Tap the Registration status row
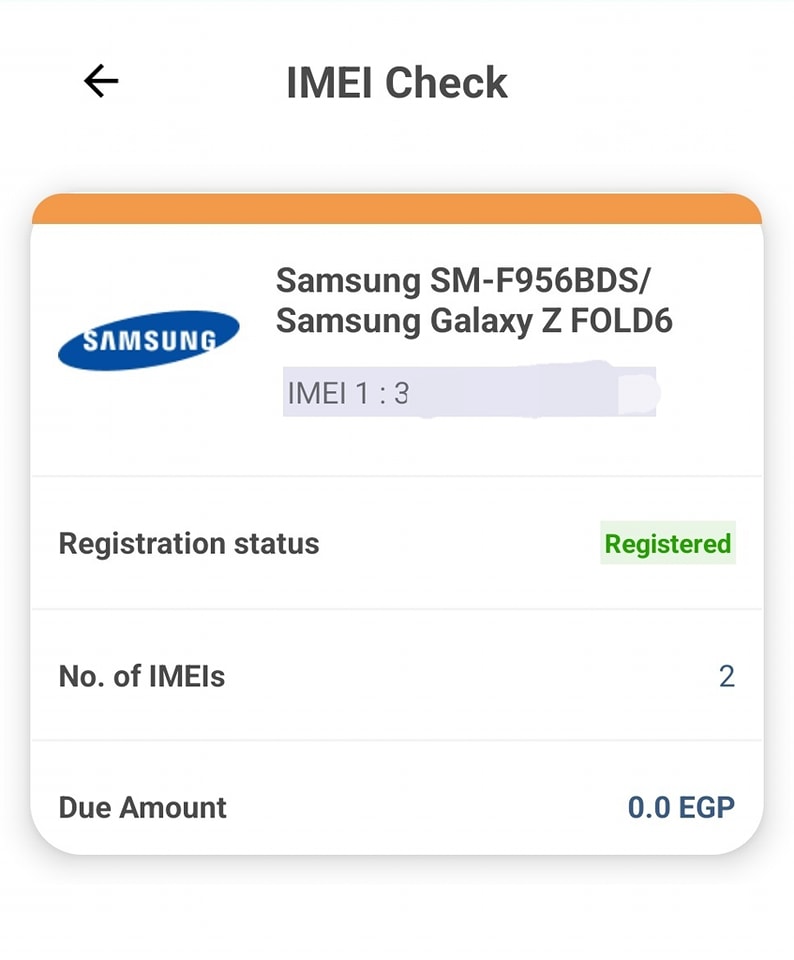794x960 pixels. (397, 543)
